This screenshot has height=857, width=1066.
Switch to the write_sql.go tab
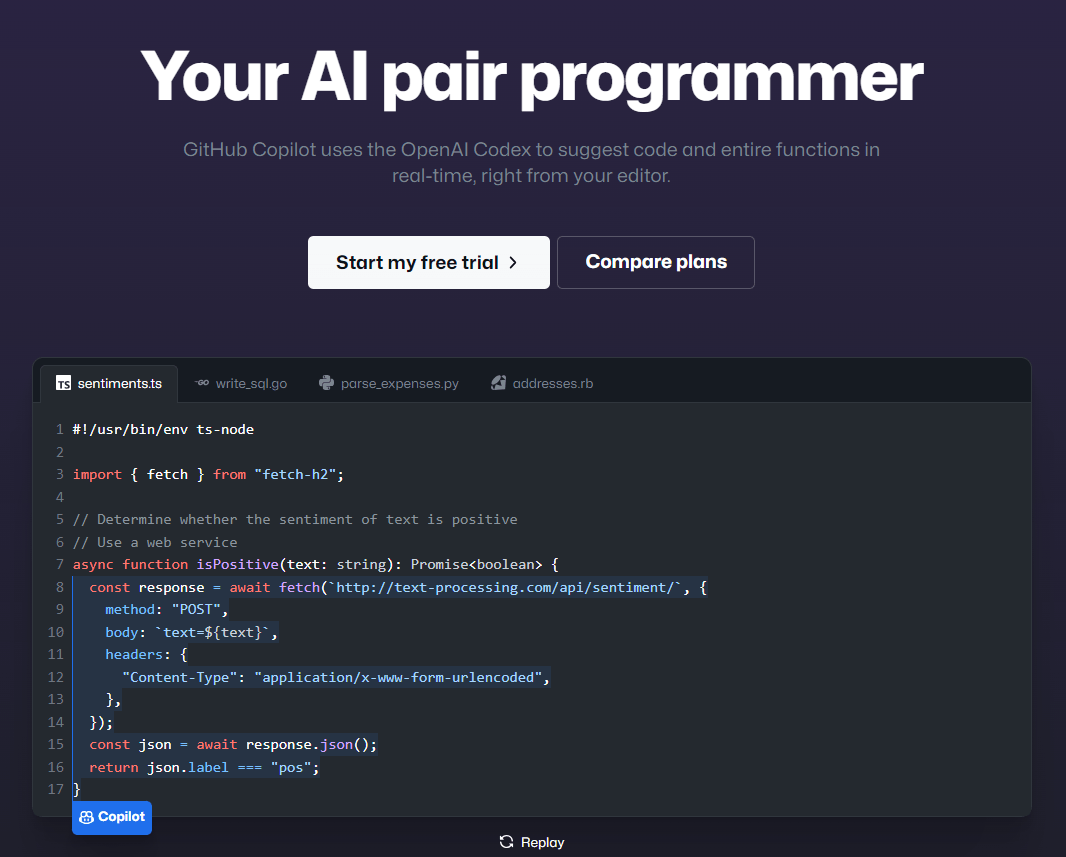241,383
